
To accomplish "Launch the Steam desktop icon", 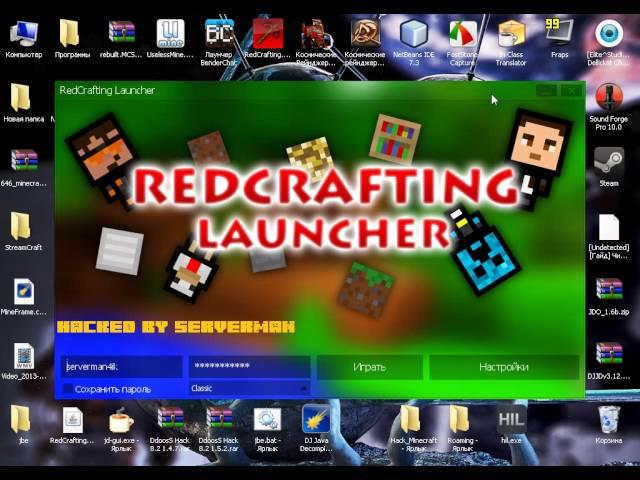I will (x=609, y=162).
